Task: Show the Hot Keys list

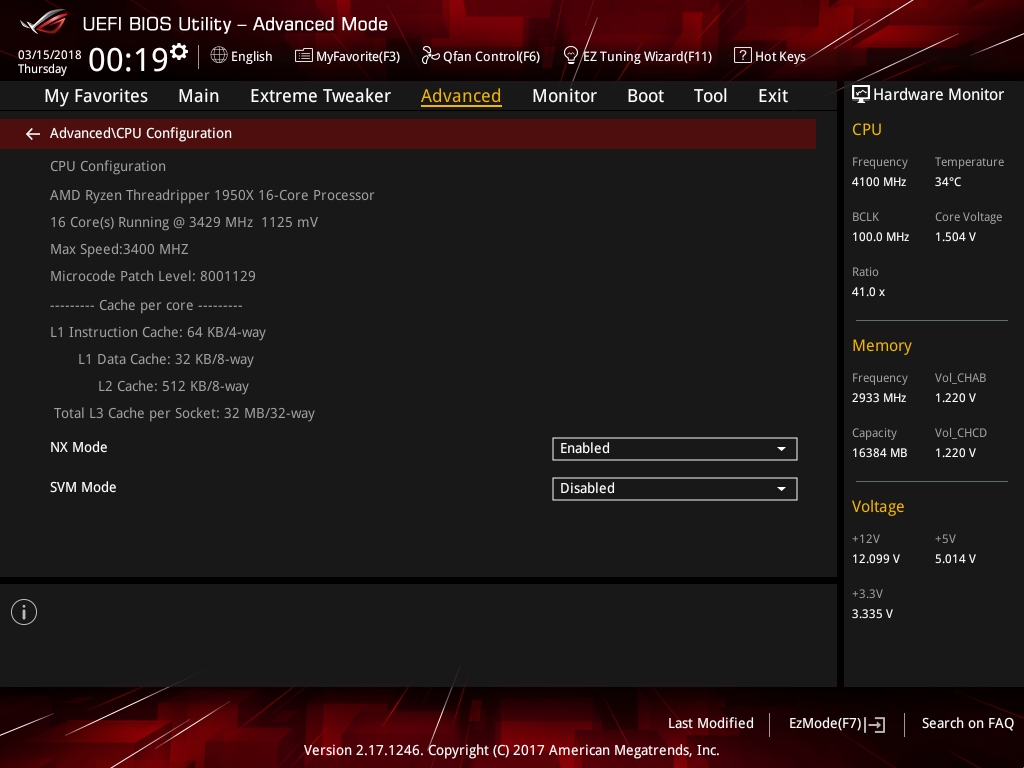Action: pyautogui.click(x=770, y=56)
